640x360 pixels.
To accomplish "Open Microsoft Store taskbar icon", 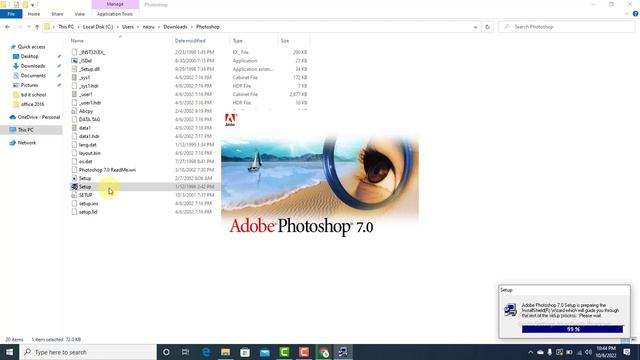I will pyautogui.click(x=245, y=352).
